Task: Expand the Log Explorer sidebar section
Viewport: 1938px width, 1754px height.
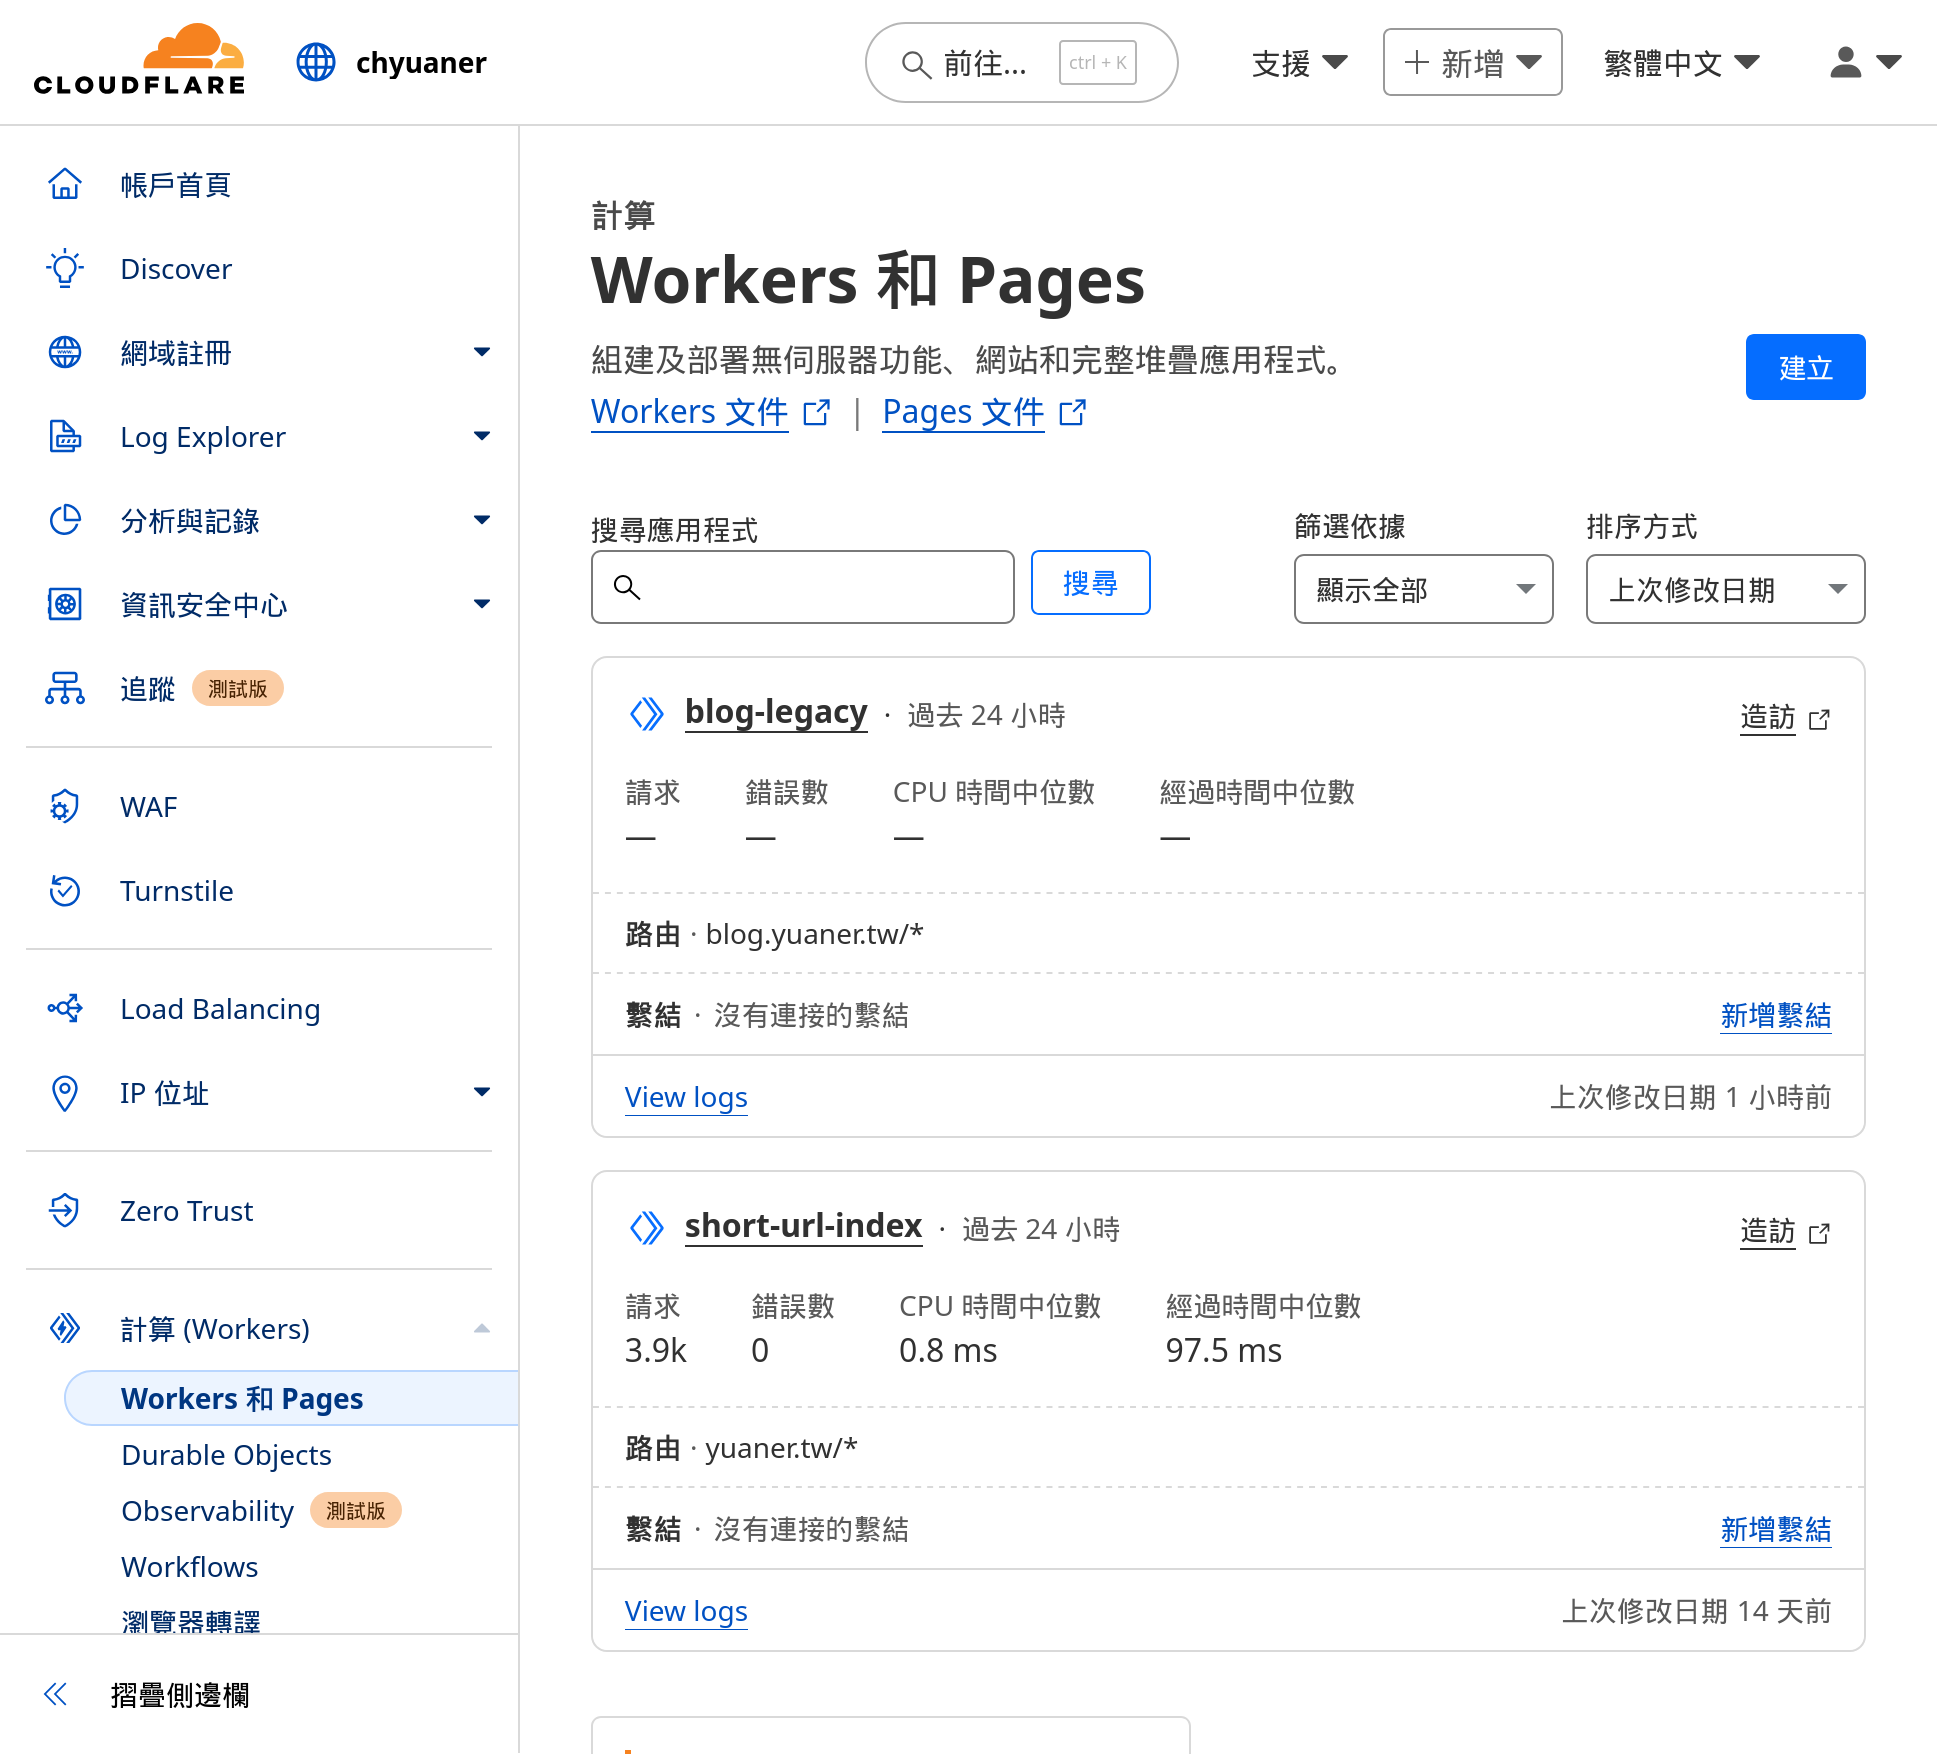Action: click(482, 436)
